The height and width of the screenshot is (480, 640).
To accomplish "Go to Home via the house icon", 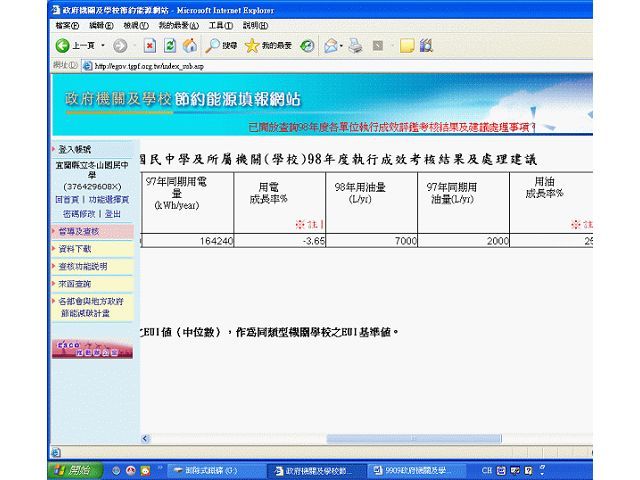I will [189, 46].
